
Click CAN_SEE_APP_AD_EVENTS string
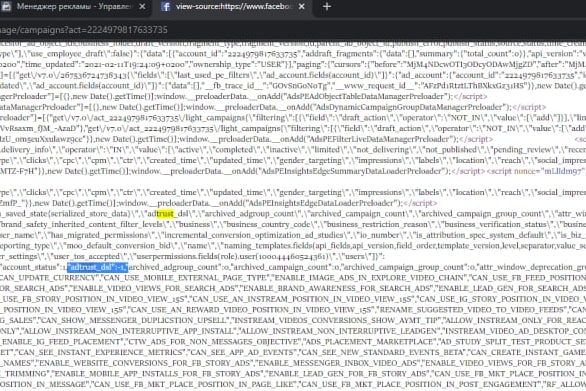pos(243,352)
